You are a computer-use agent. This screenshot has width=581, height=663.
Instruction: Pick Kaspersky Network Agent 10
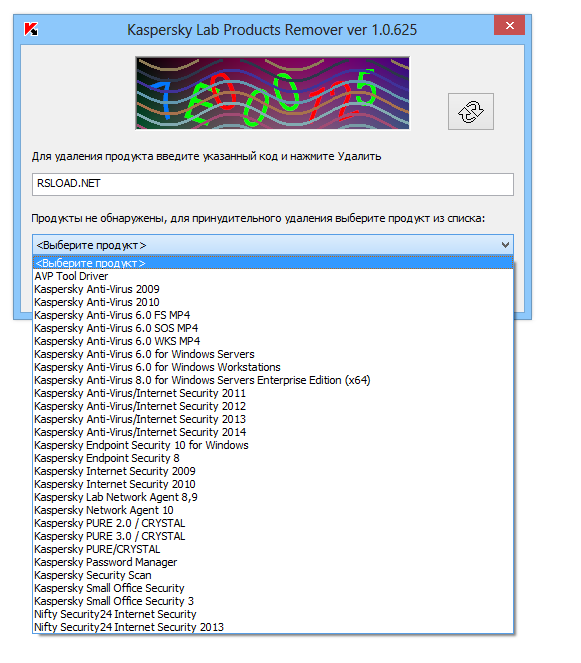(273, 510)
